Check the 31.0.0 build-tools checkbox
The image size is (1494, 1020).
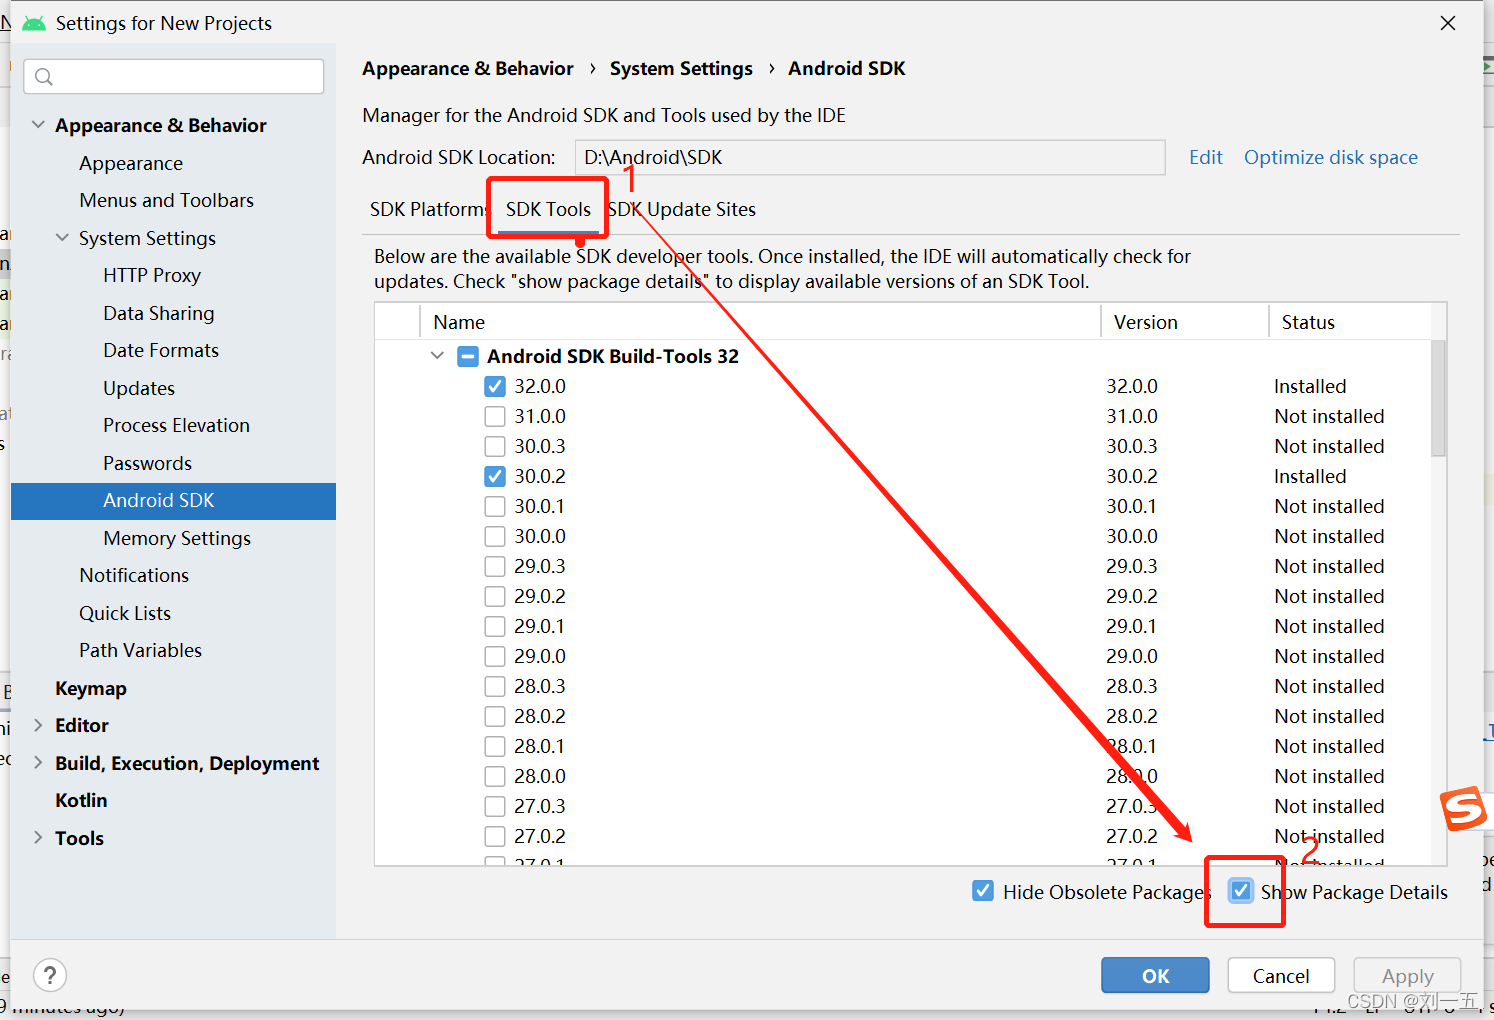tap(495, 416)
